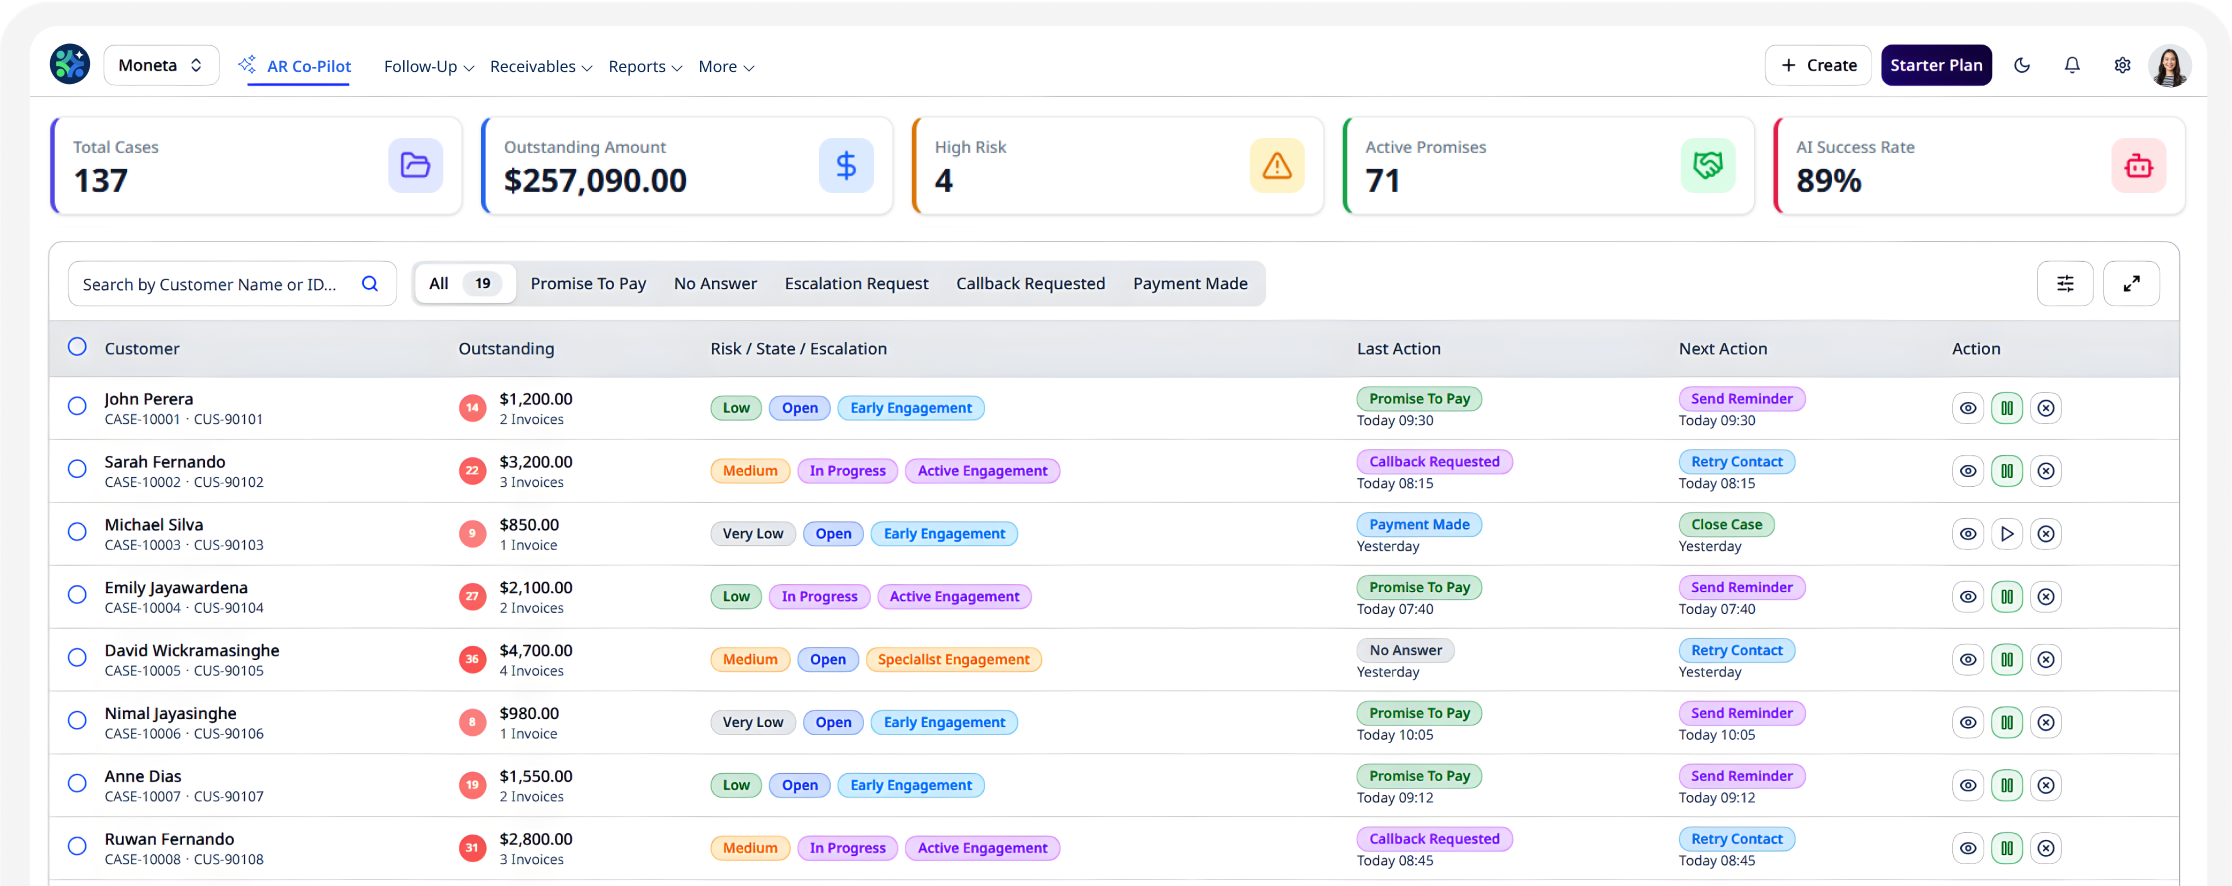Cancel Sarah Fernando's case
The height and width of the screenshot is (886, 2232).
click(2046, 471)
